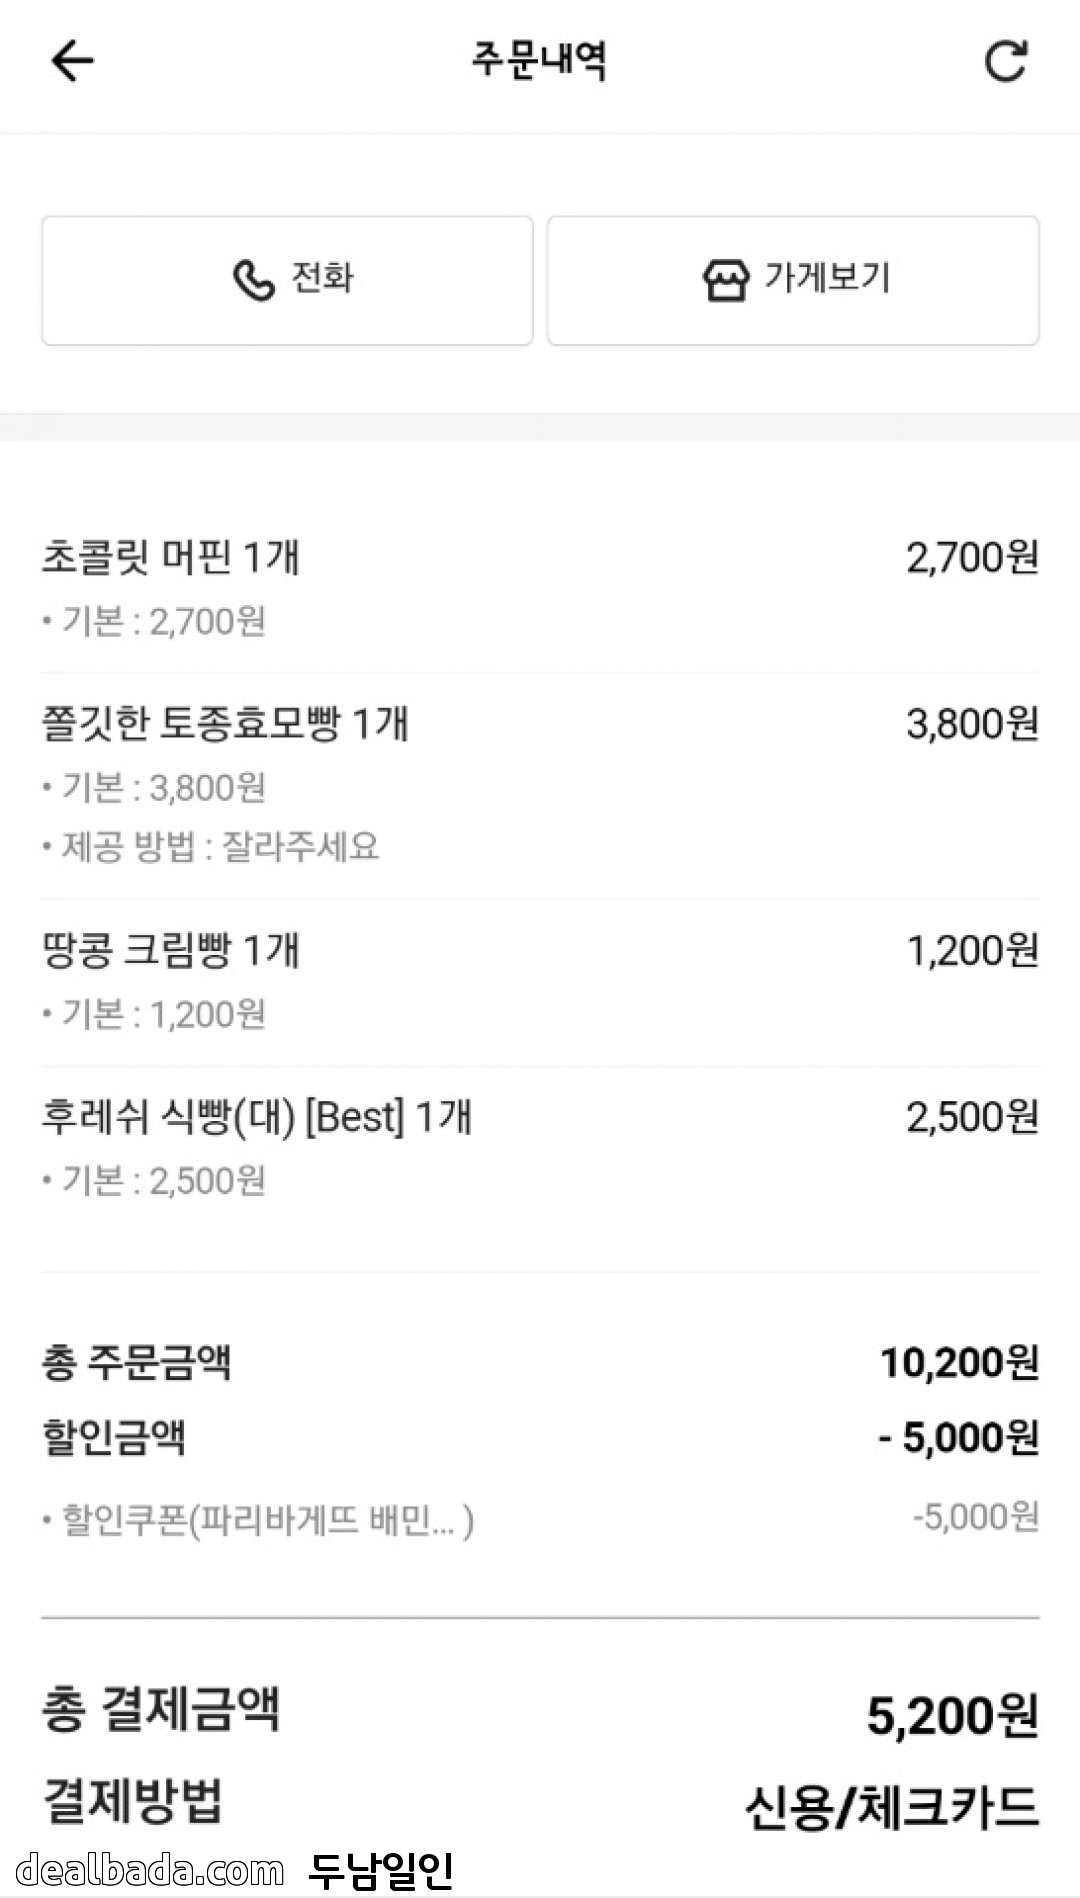
Task: Tap the 땅콩 크림빵 1개 item
Action: click(171, 950)
